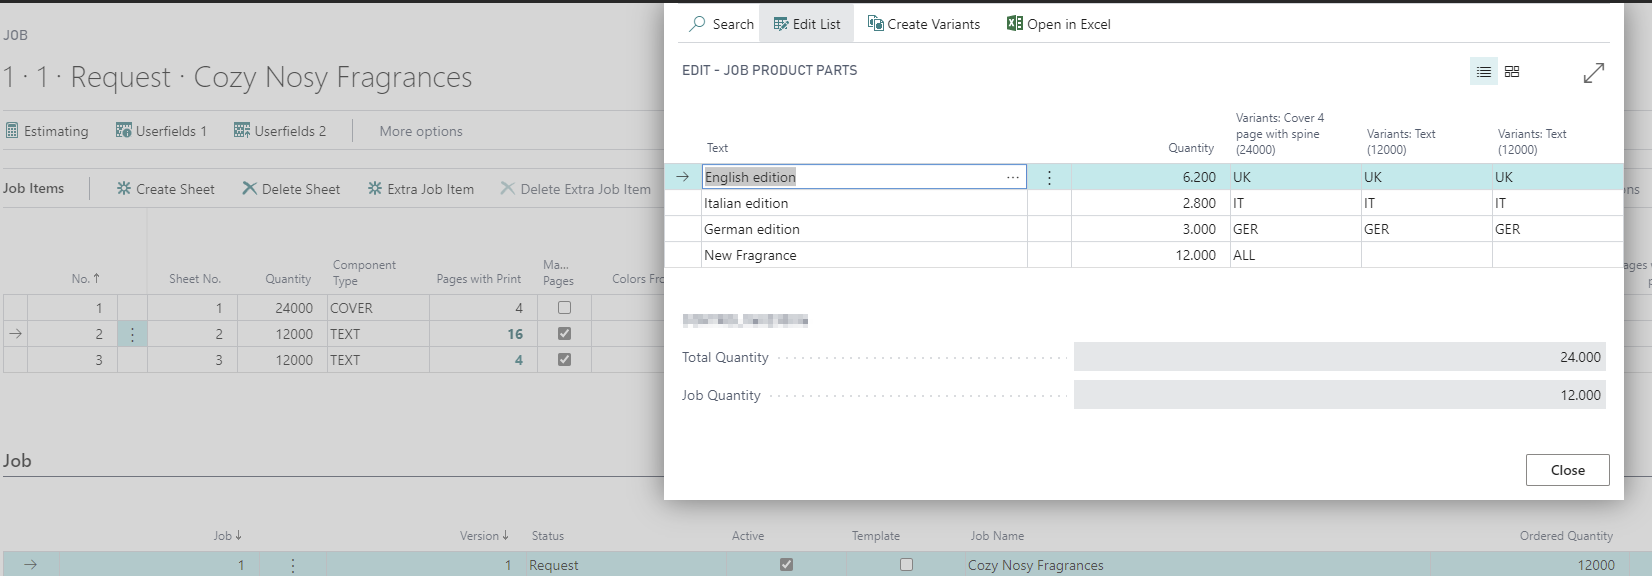Toggle Ma... Pages checkbox for COVER row

pyautogui.click(x=564, y=308)
